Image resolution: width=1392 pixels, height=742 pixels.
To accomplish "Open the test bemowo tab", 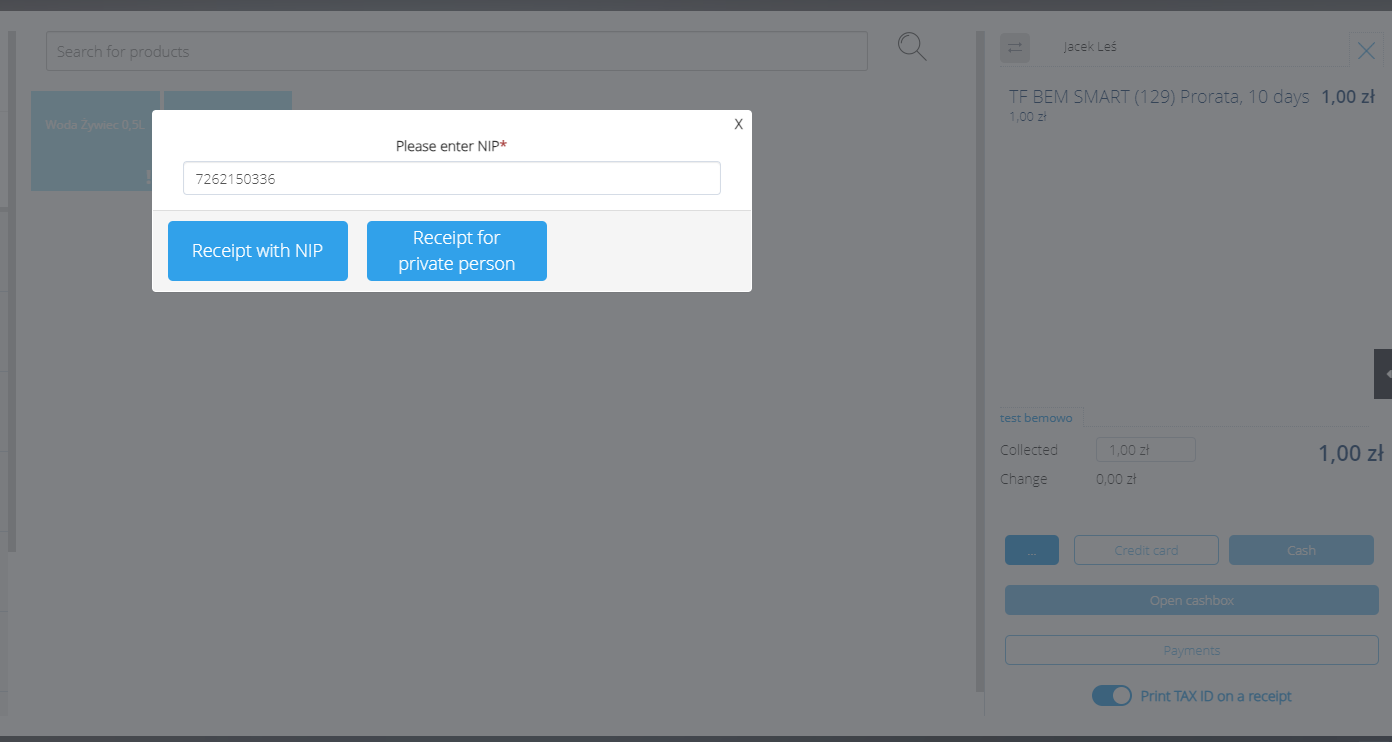I will pyautogui.click(x=1036, y=417).
